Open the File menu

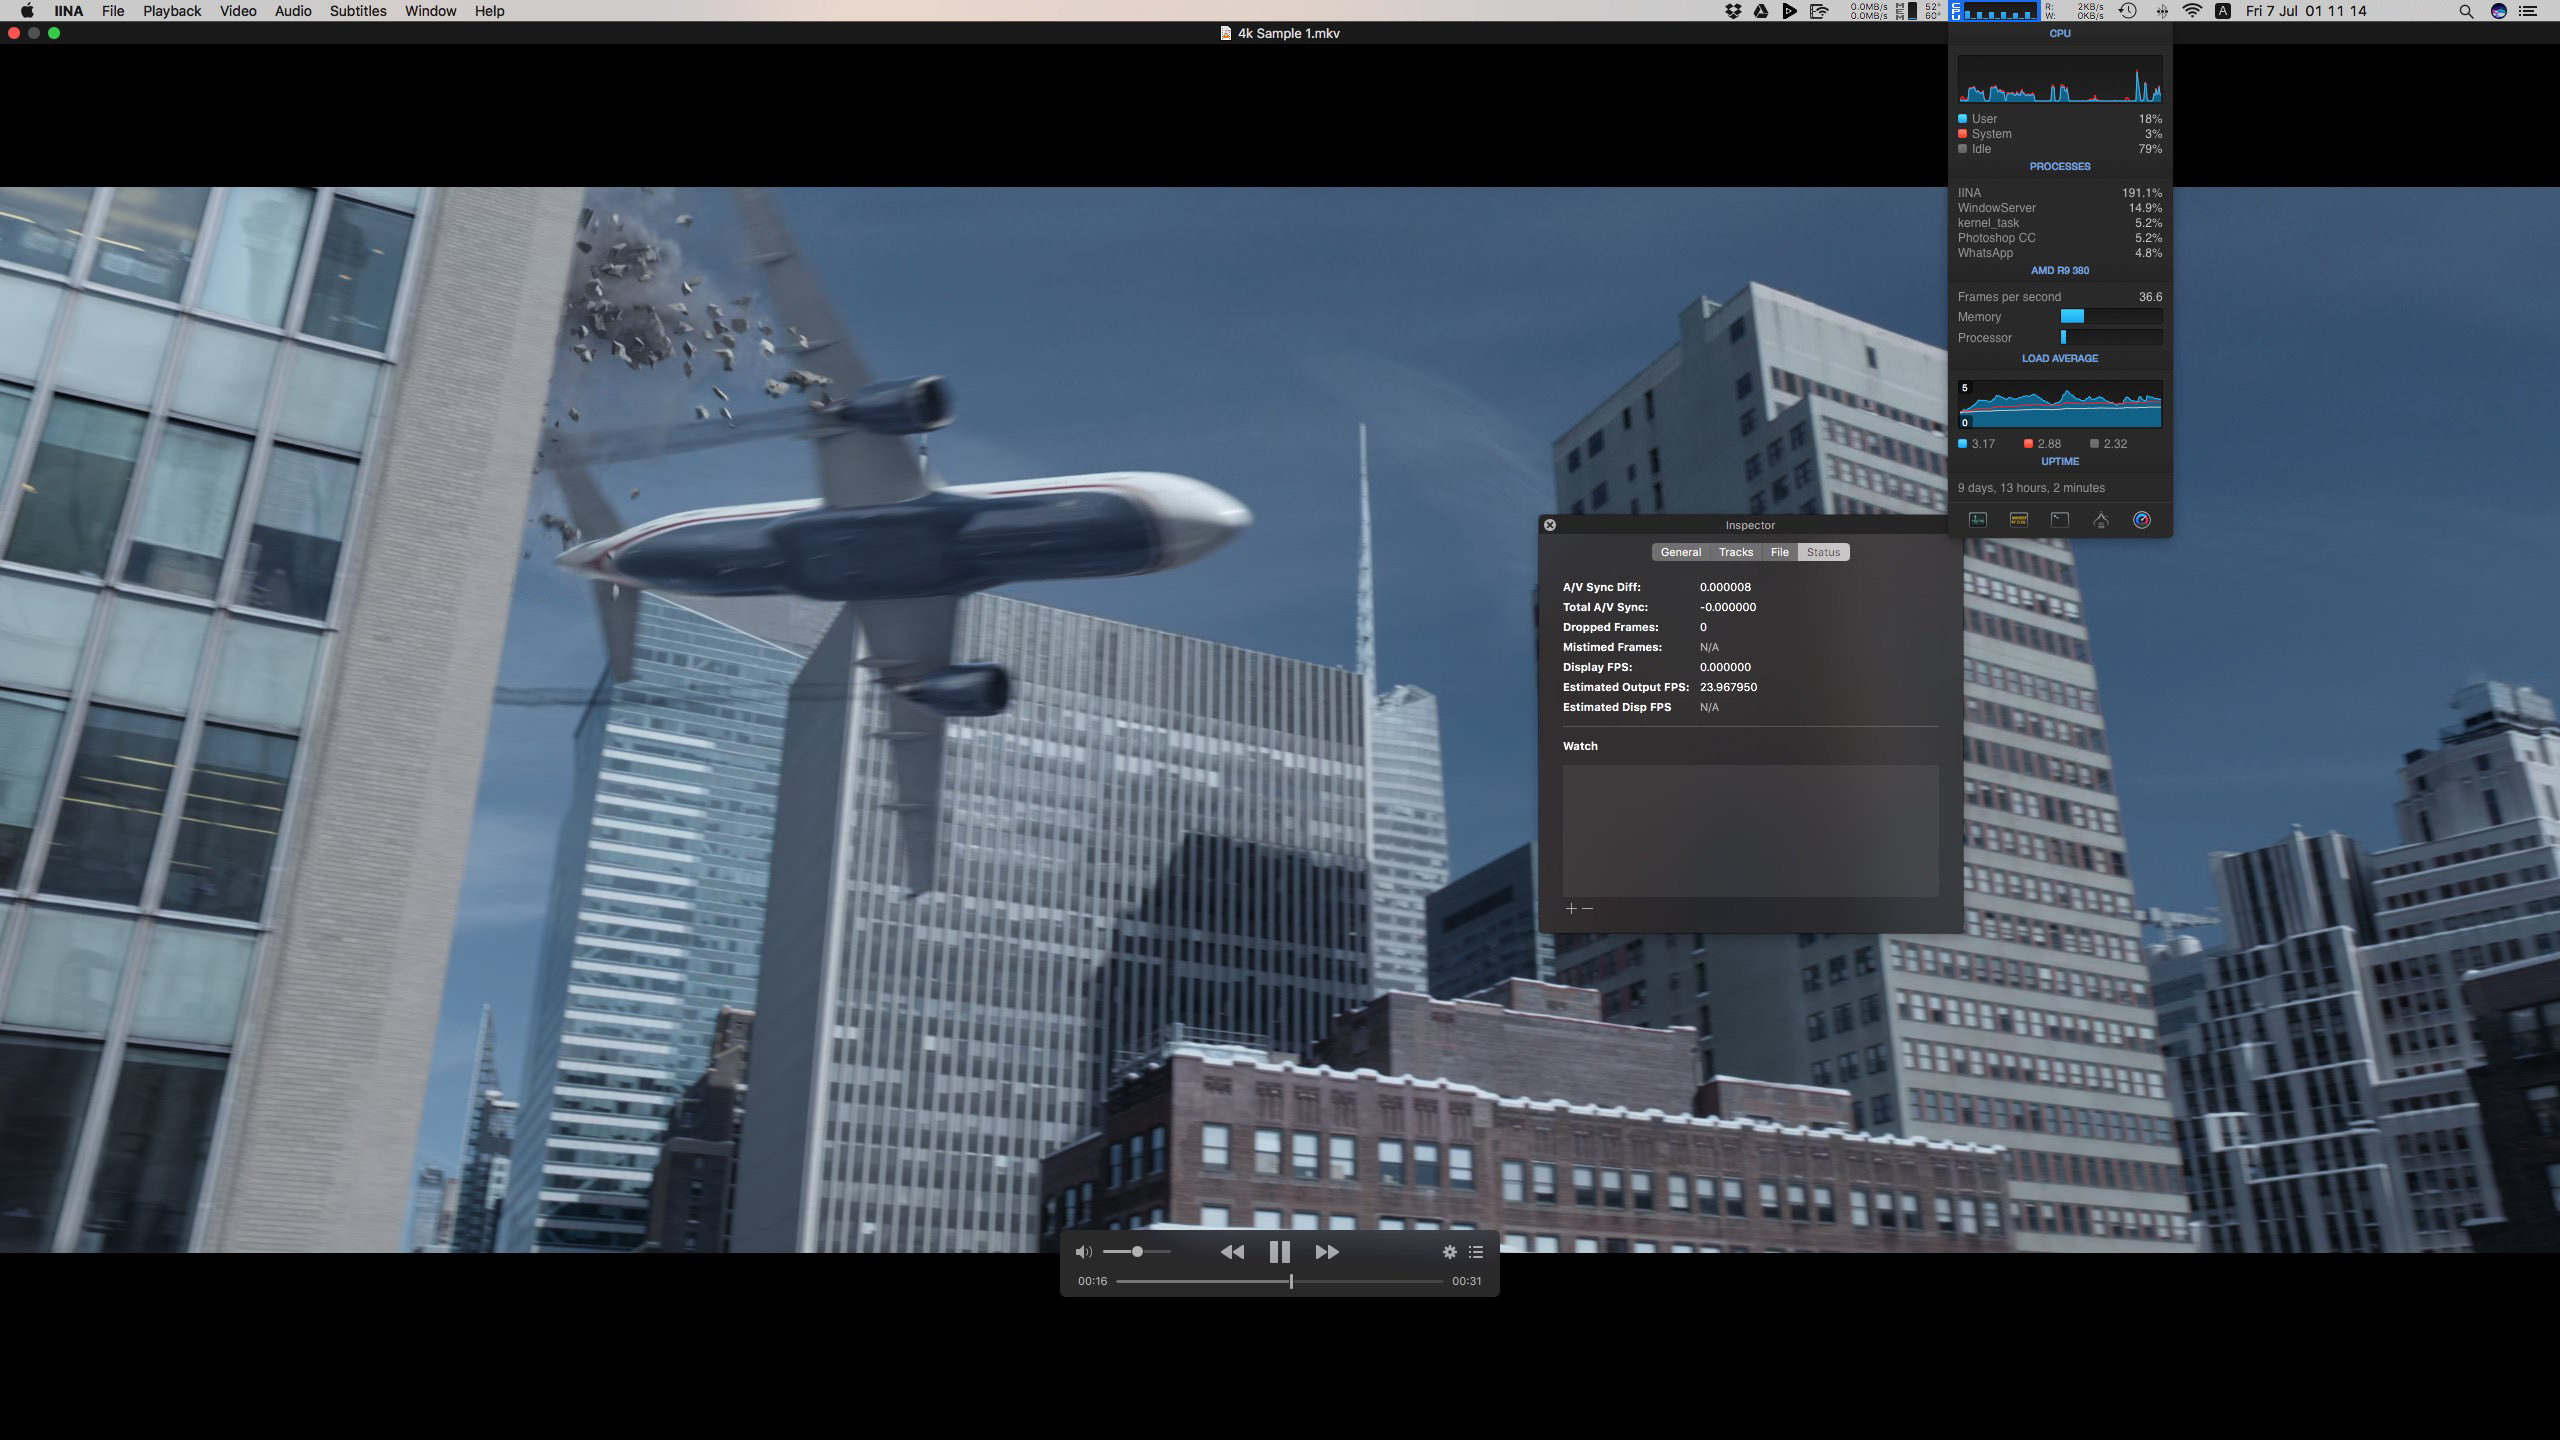[113, 11]
